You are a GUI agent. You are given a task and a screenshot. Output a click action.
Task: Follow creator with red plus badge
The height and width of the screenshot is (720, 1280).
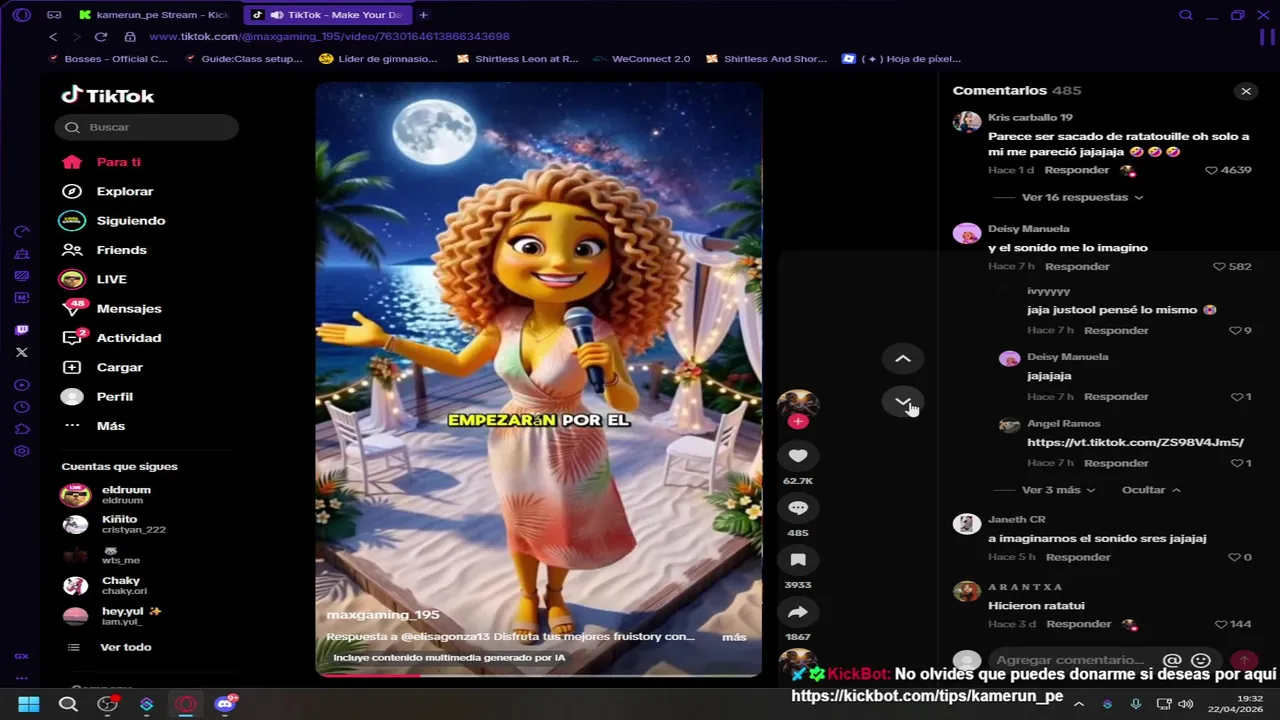point(797,421)
